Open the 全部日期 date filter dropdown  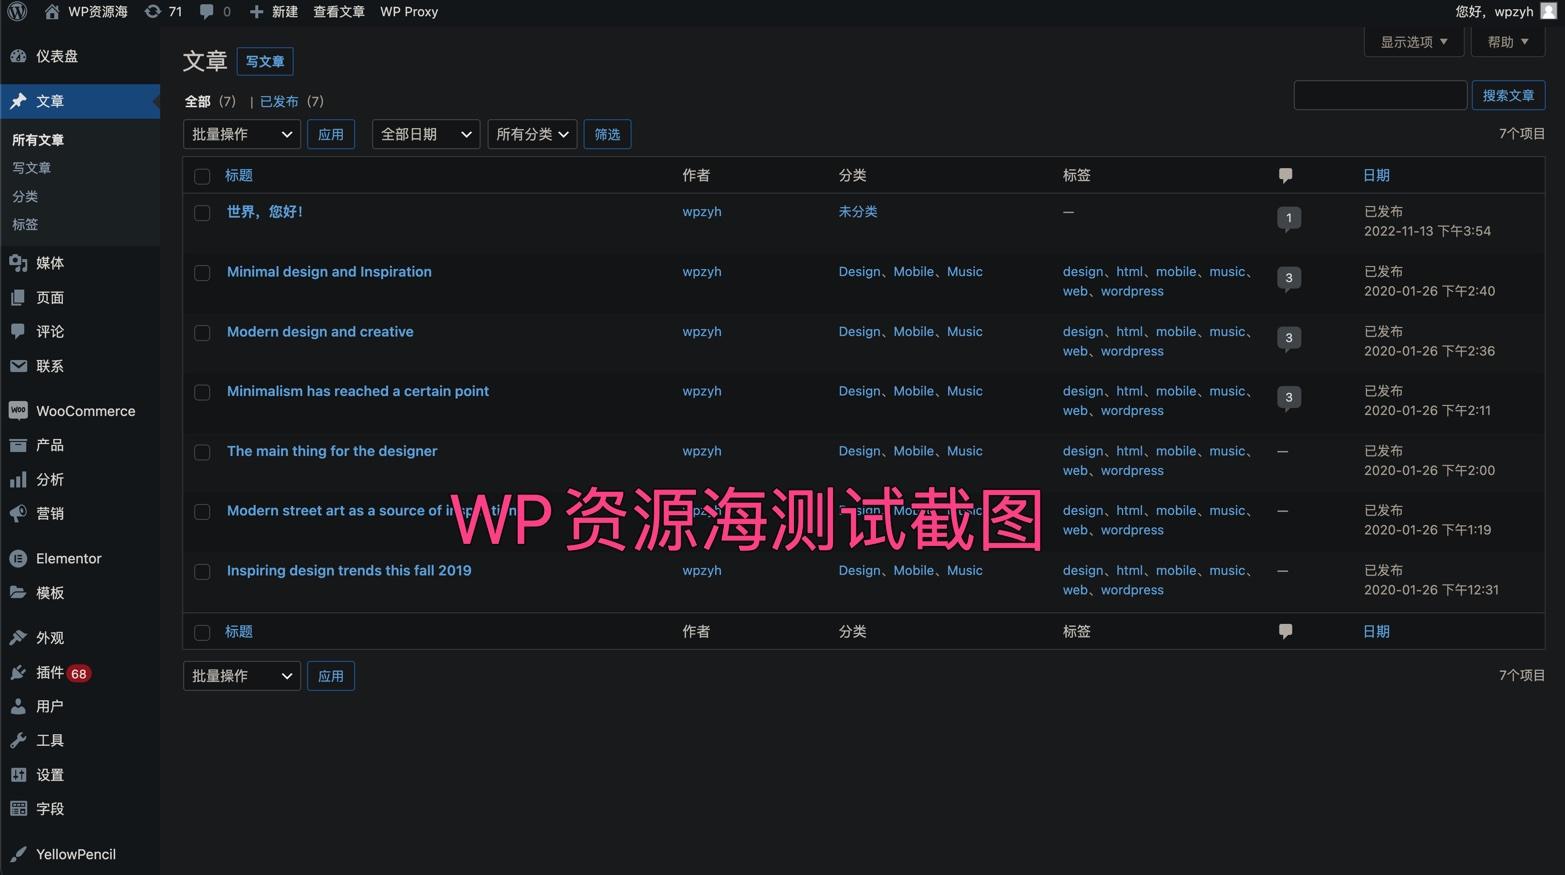[426, 134]
